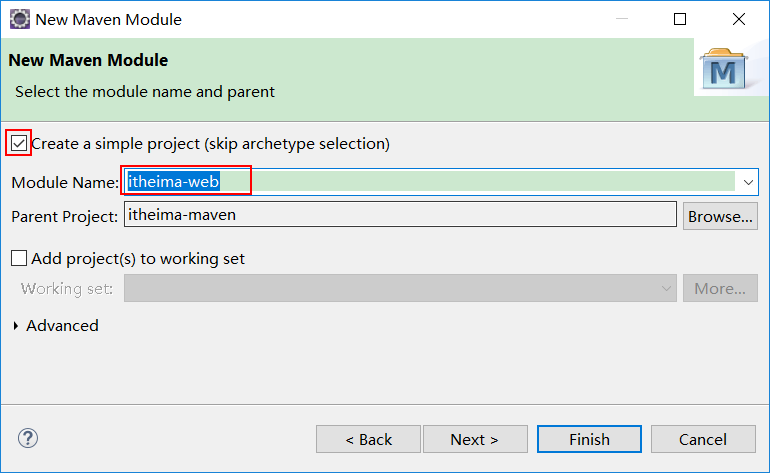Uncheck Create a simple project checkbox

pyautogui.click(x=19, y=144)
